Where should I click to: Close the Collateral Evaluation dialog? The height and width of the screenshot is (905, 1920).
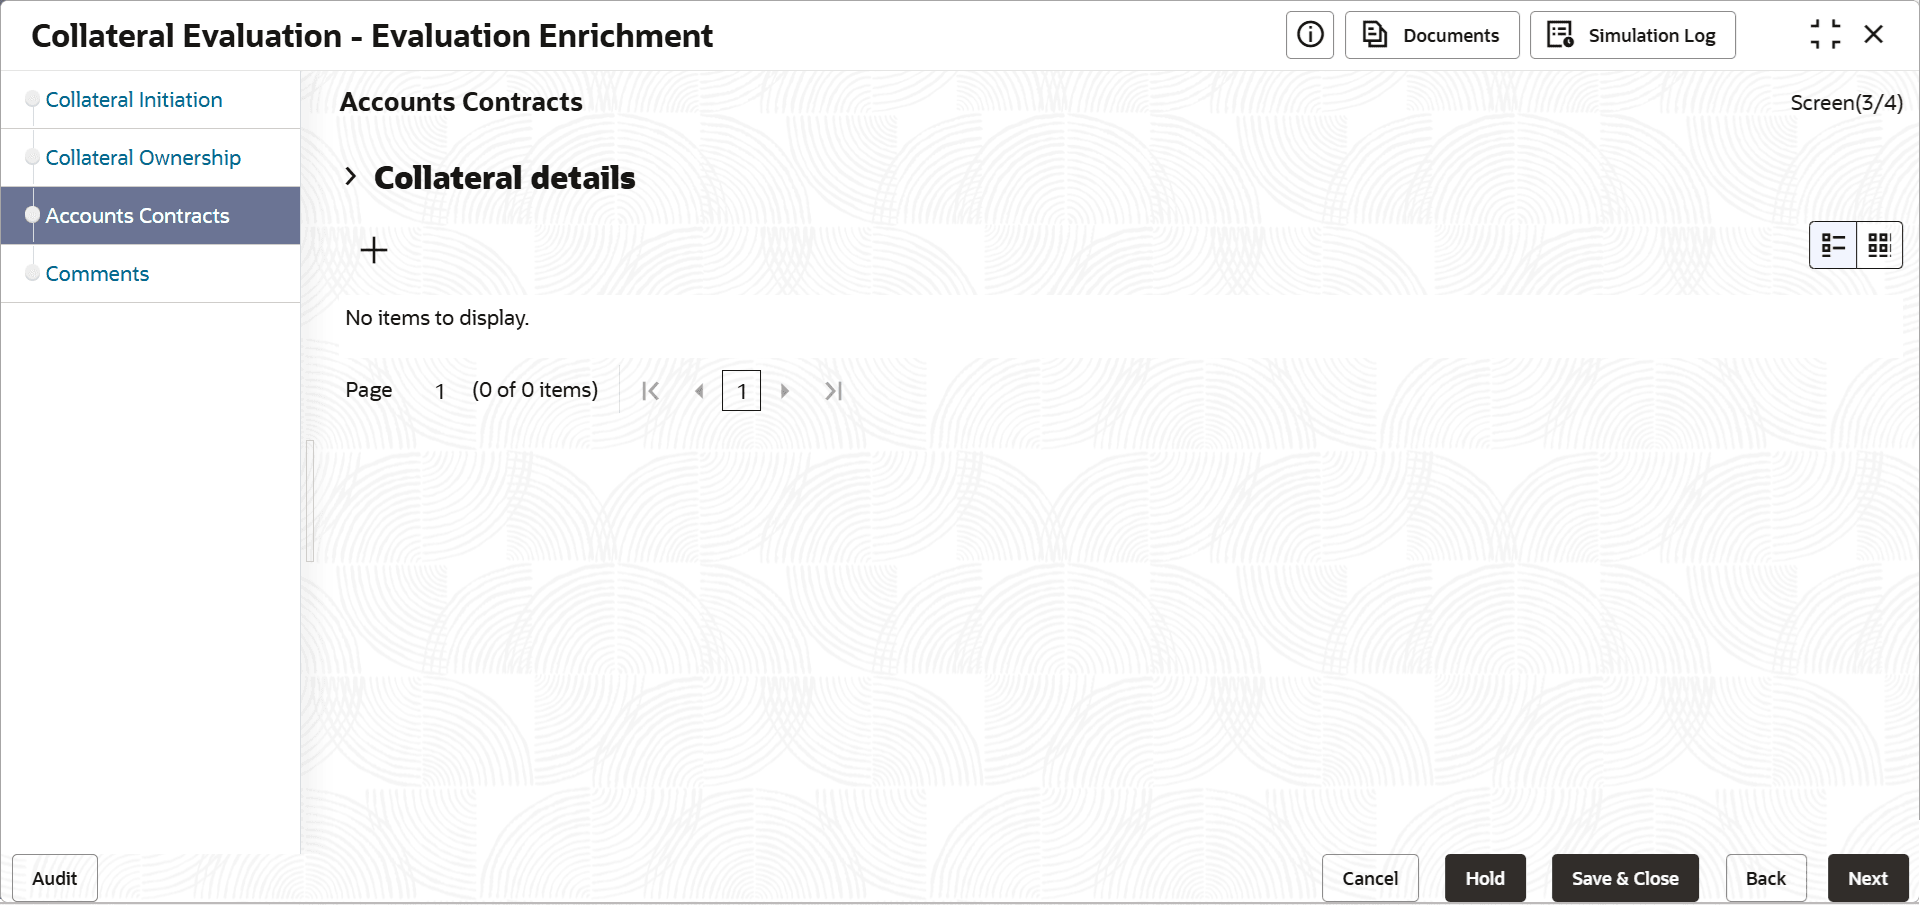point(1874,35)
